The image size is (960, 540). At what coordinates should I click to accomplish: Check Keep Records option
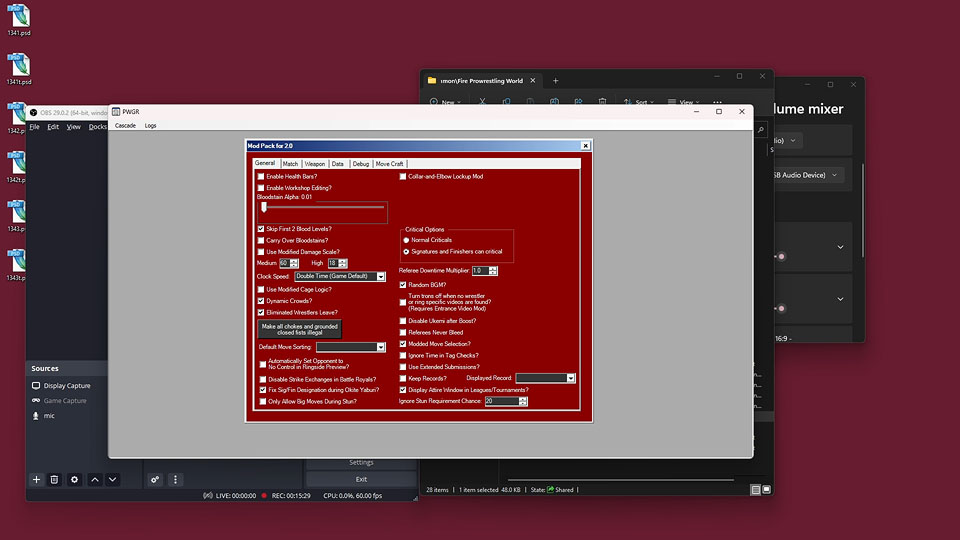point(403,378)
